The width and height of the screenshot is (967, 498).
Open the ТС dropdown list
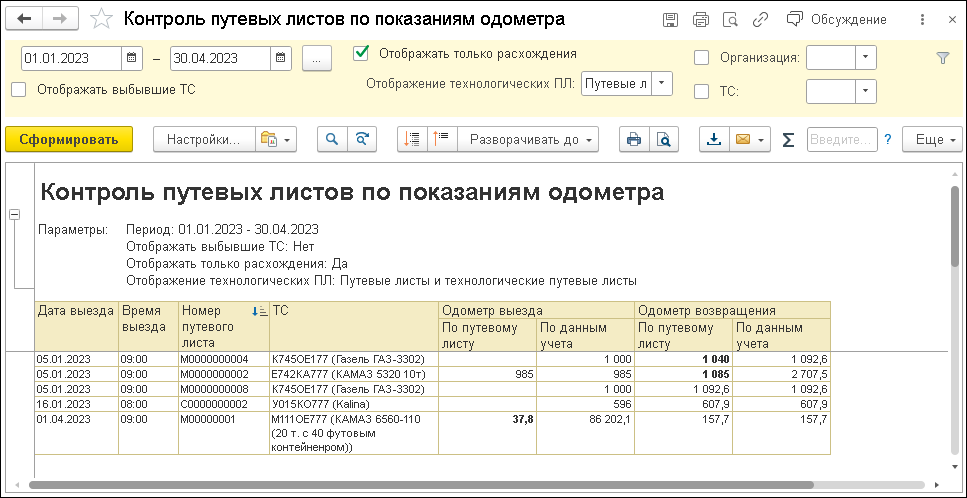click(x=866, y=92)
